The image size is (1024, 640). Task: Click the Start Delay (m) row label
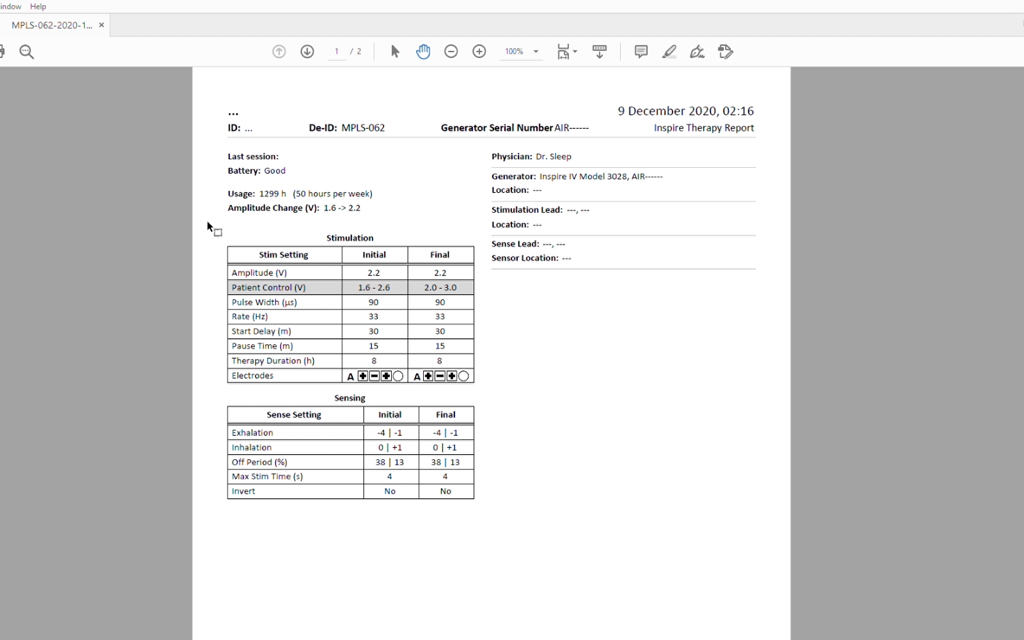[261, 332]
